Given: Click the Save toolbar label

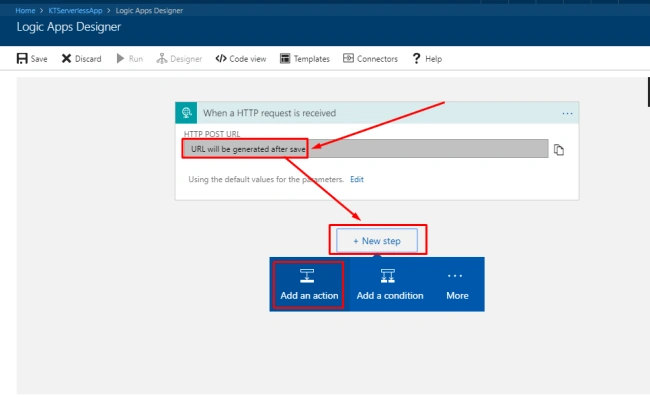Looking at the screenshot, I should point(39,59).
